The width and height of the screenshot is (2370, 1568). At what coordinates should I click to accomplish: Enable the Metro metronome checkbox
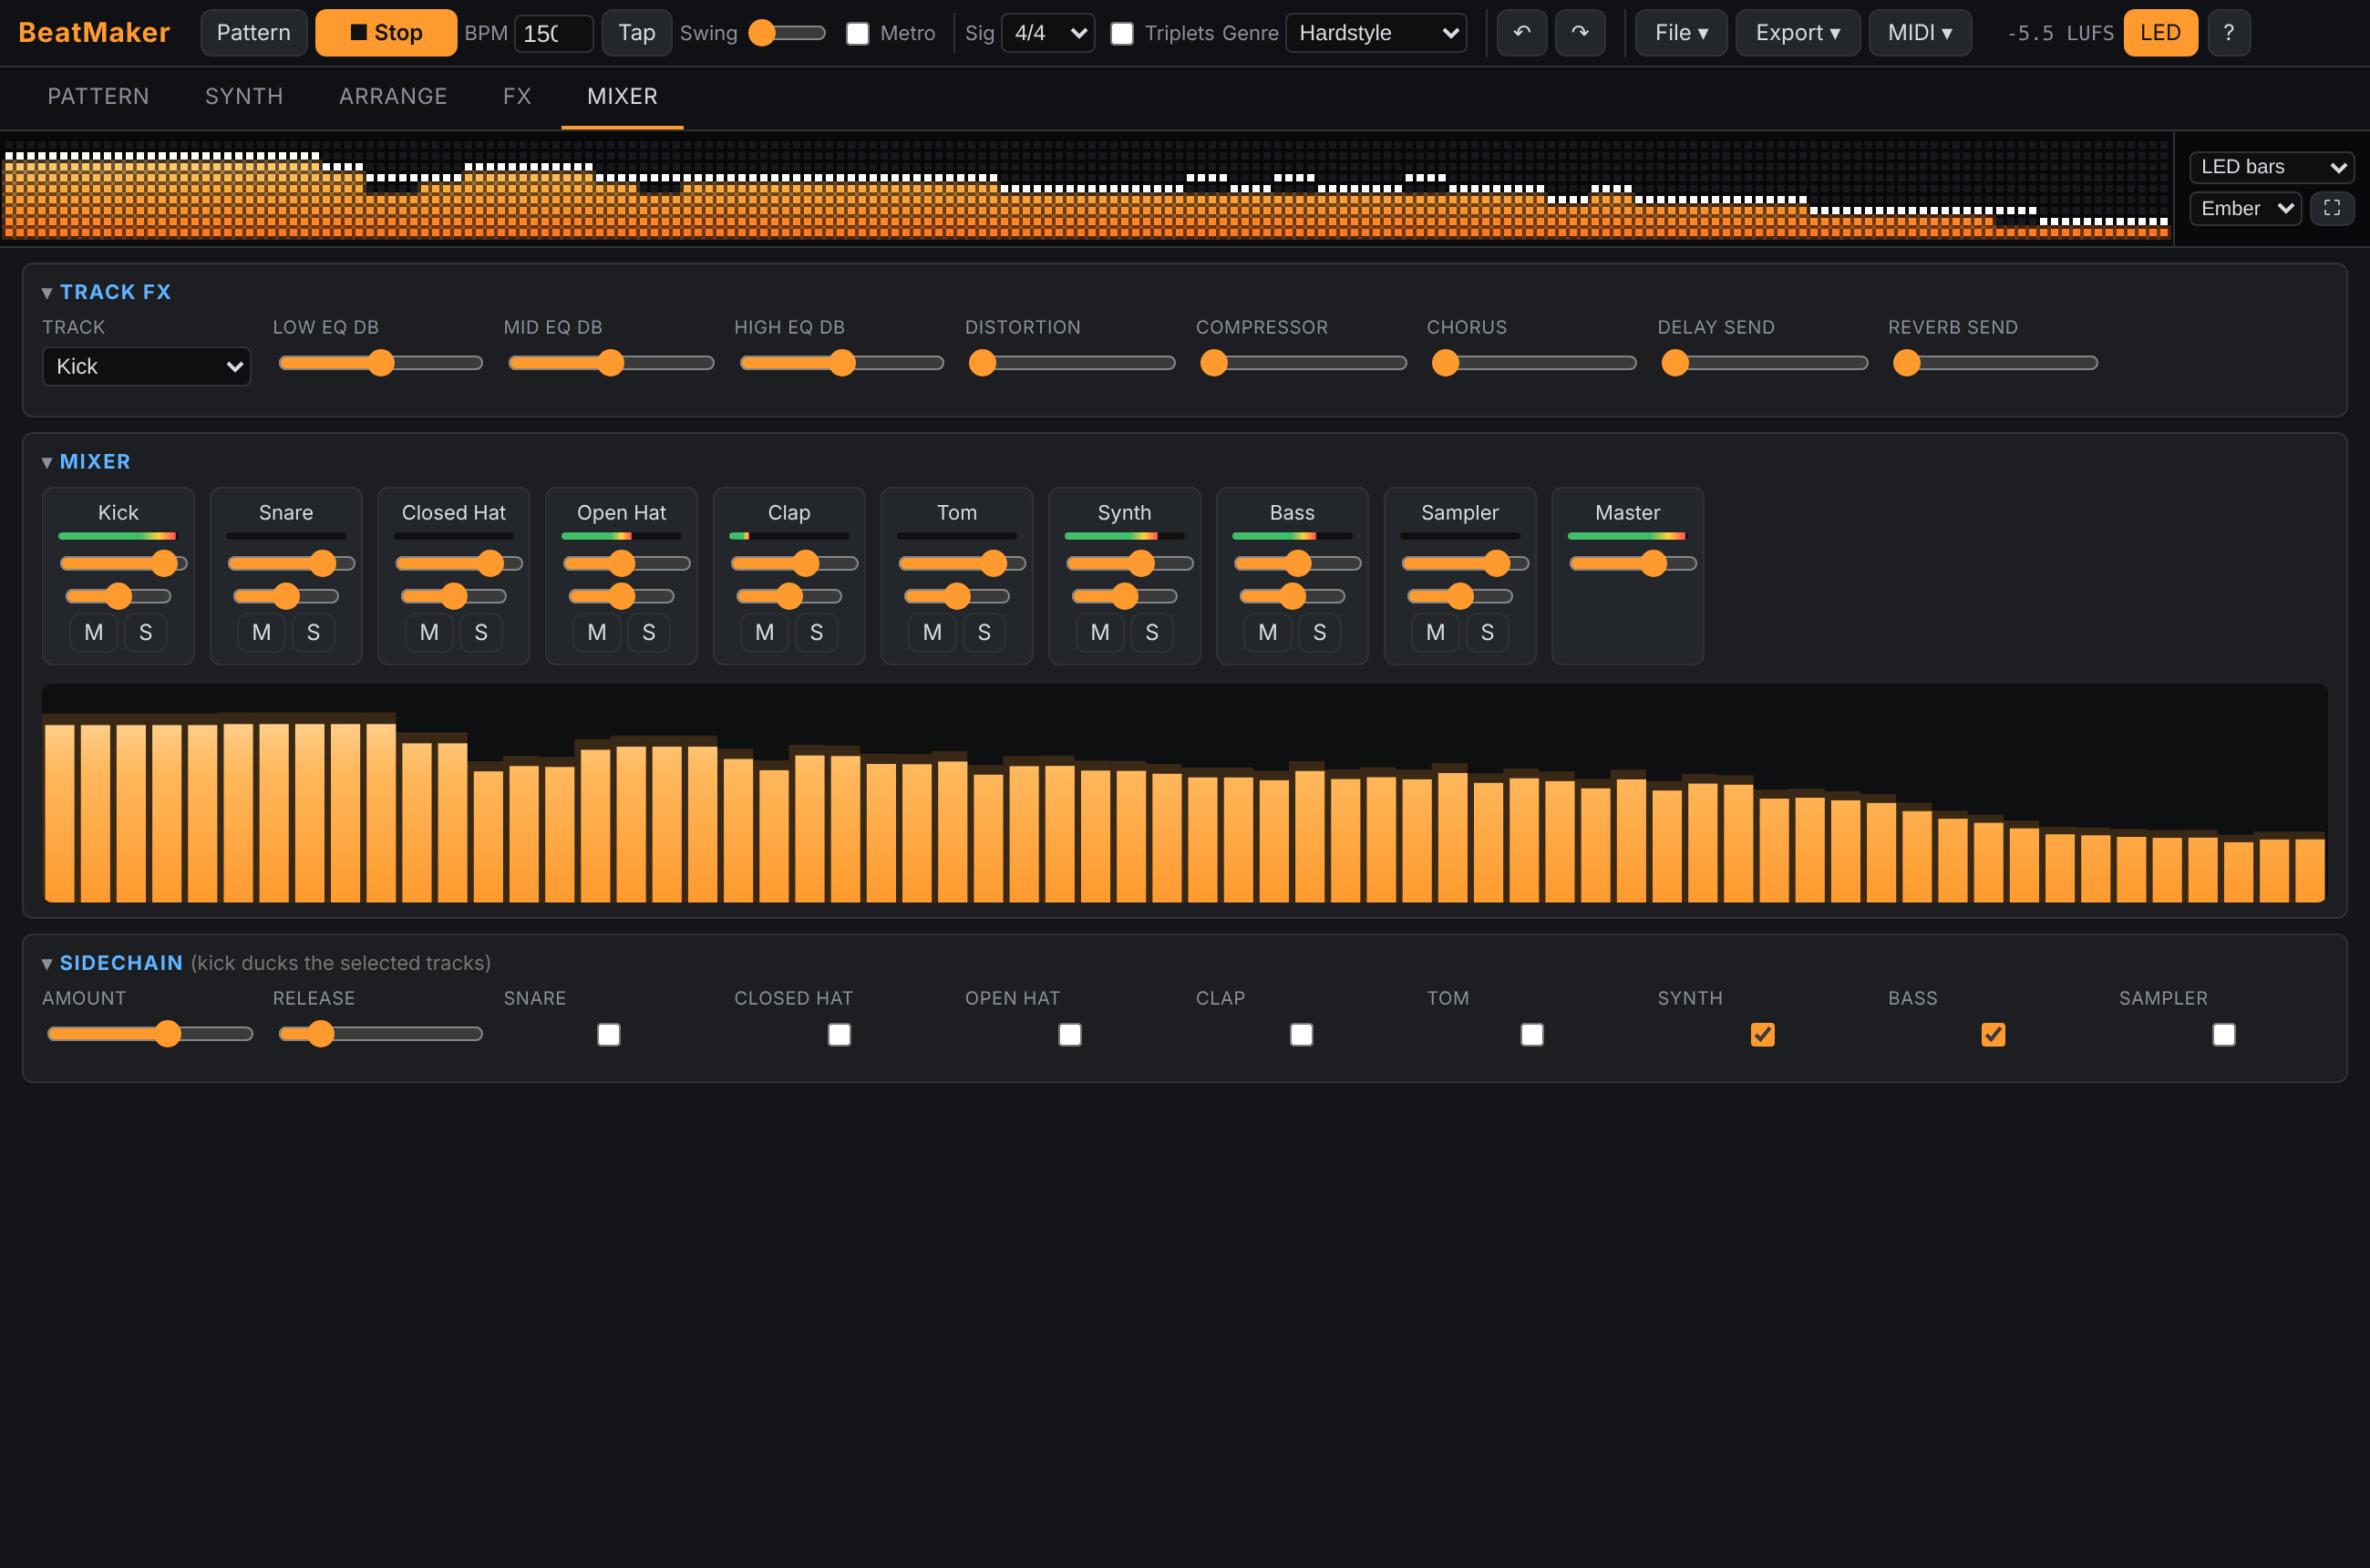point(857,34)
